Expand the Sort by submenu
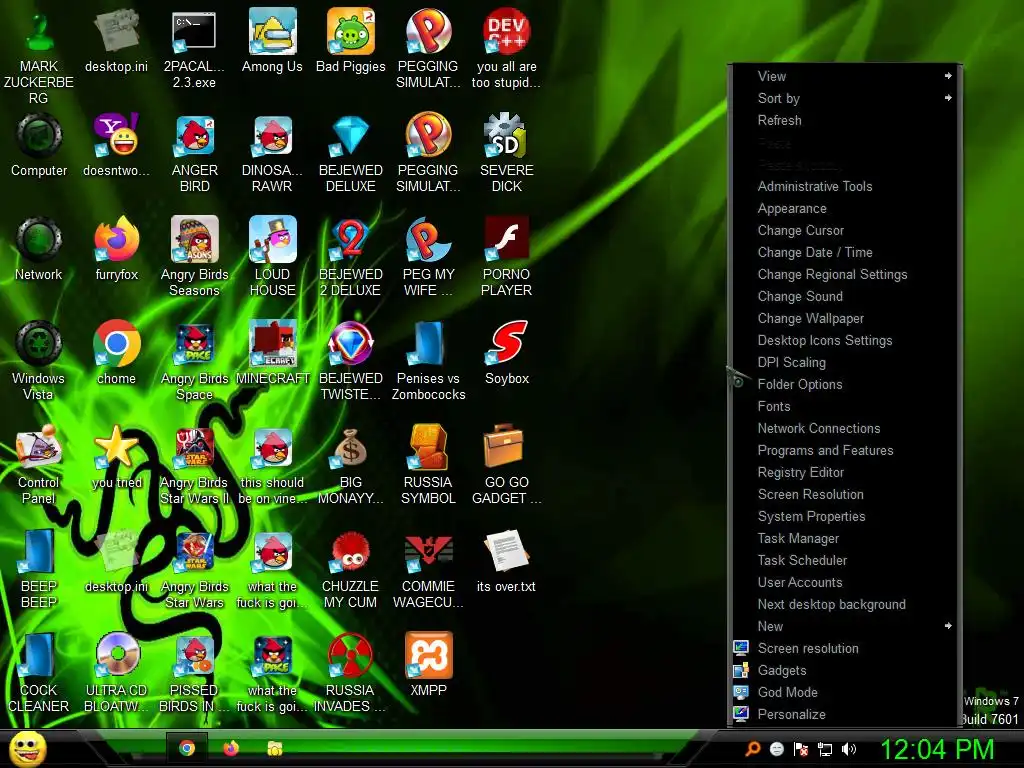 pos(844,98)
